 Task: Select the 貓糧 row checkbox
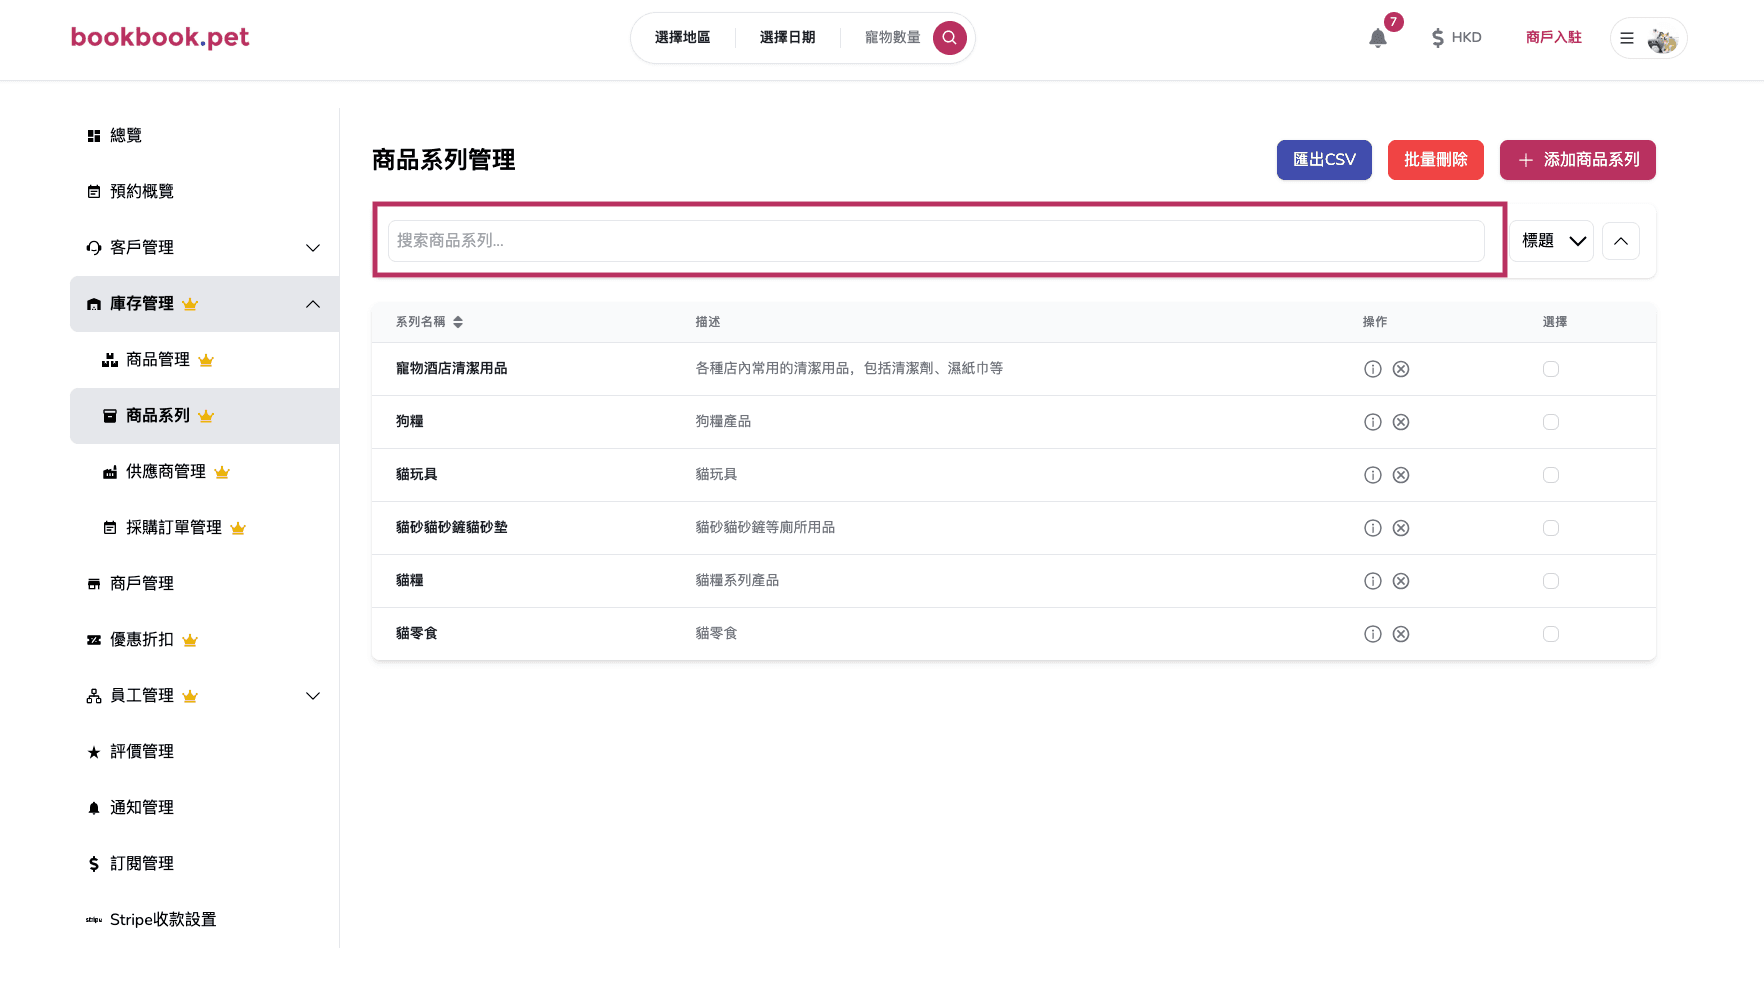(x=1551, y=581)
